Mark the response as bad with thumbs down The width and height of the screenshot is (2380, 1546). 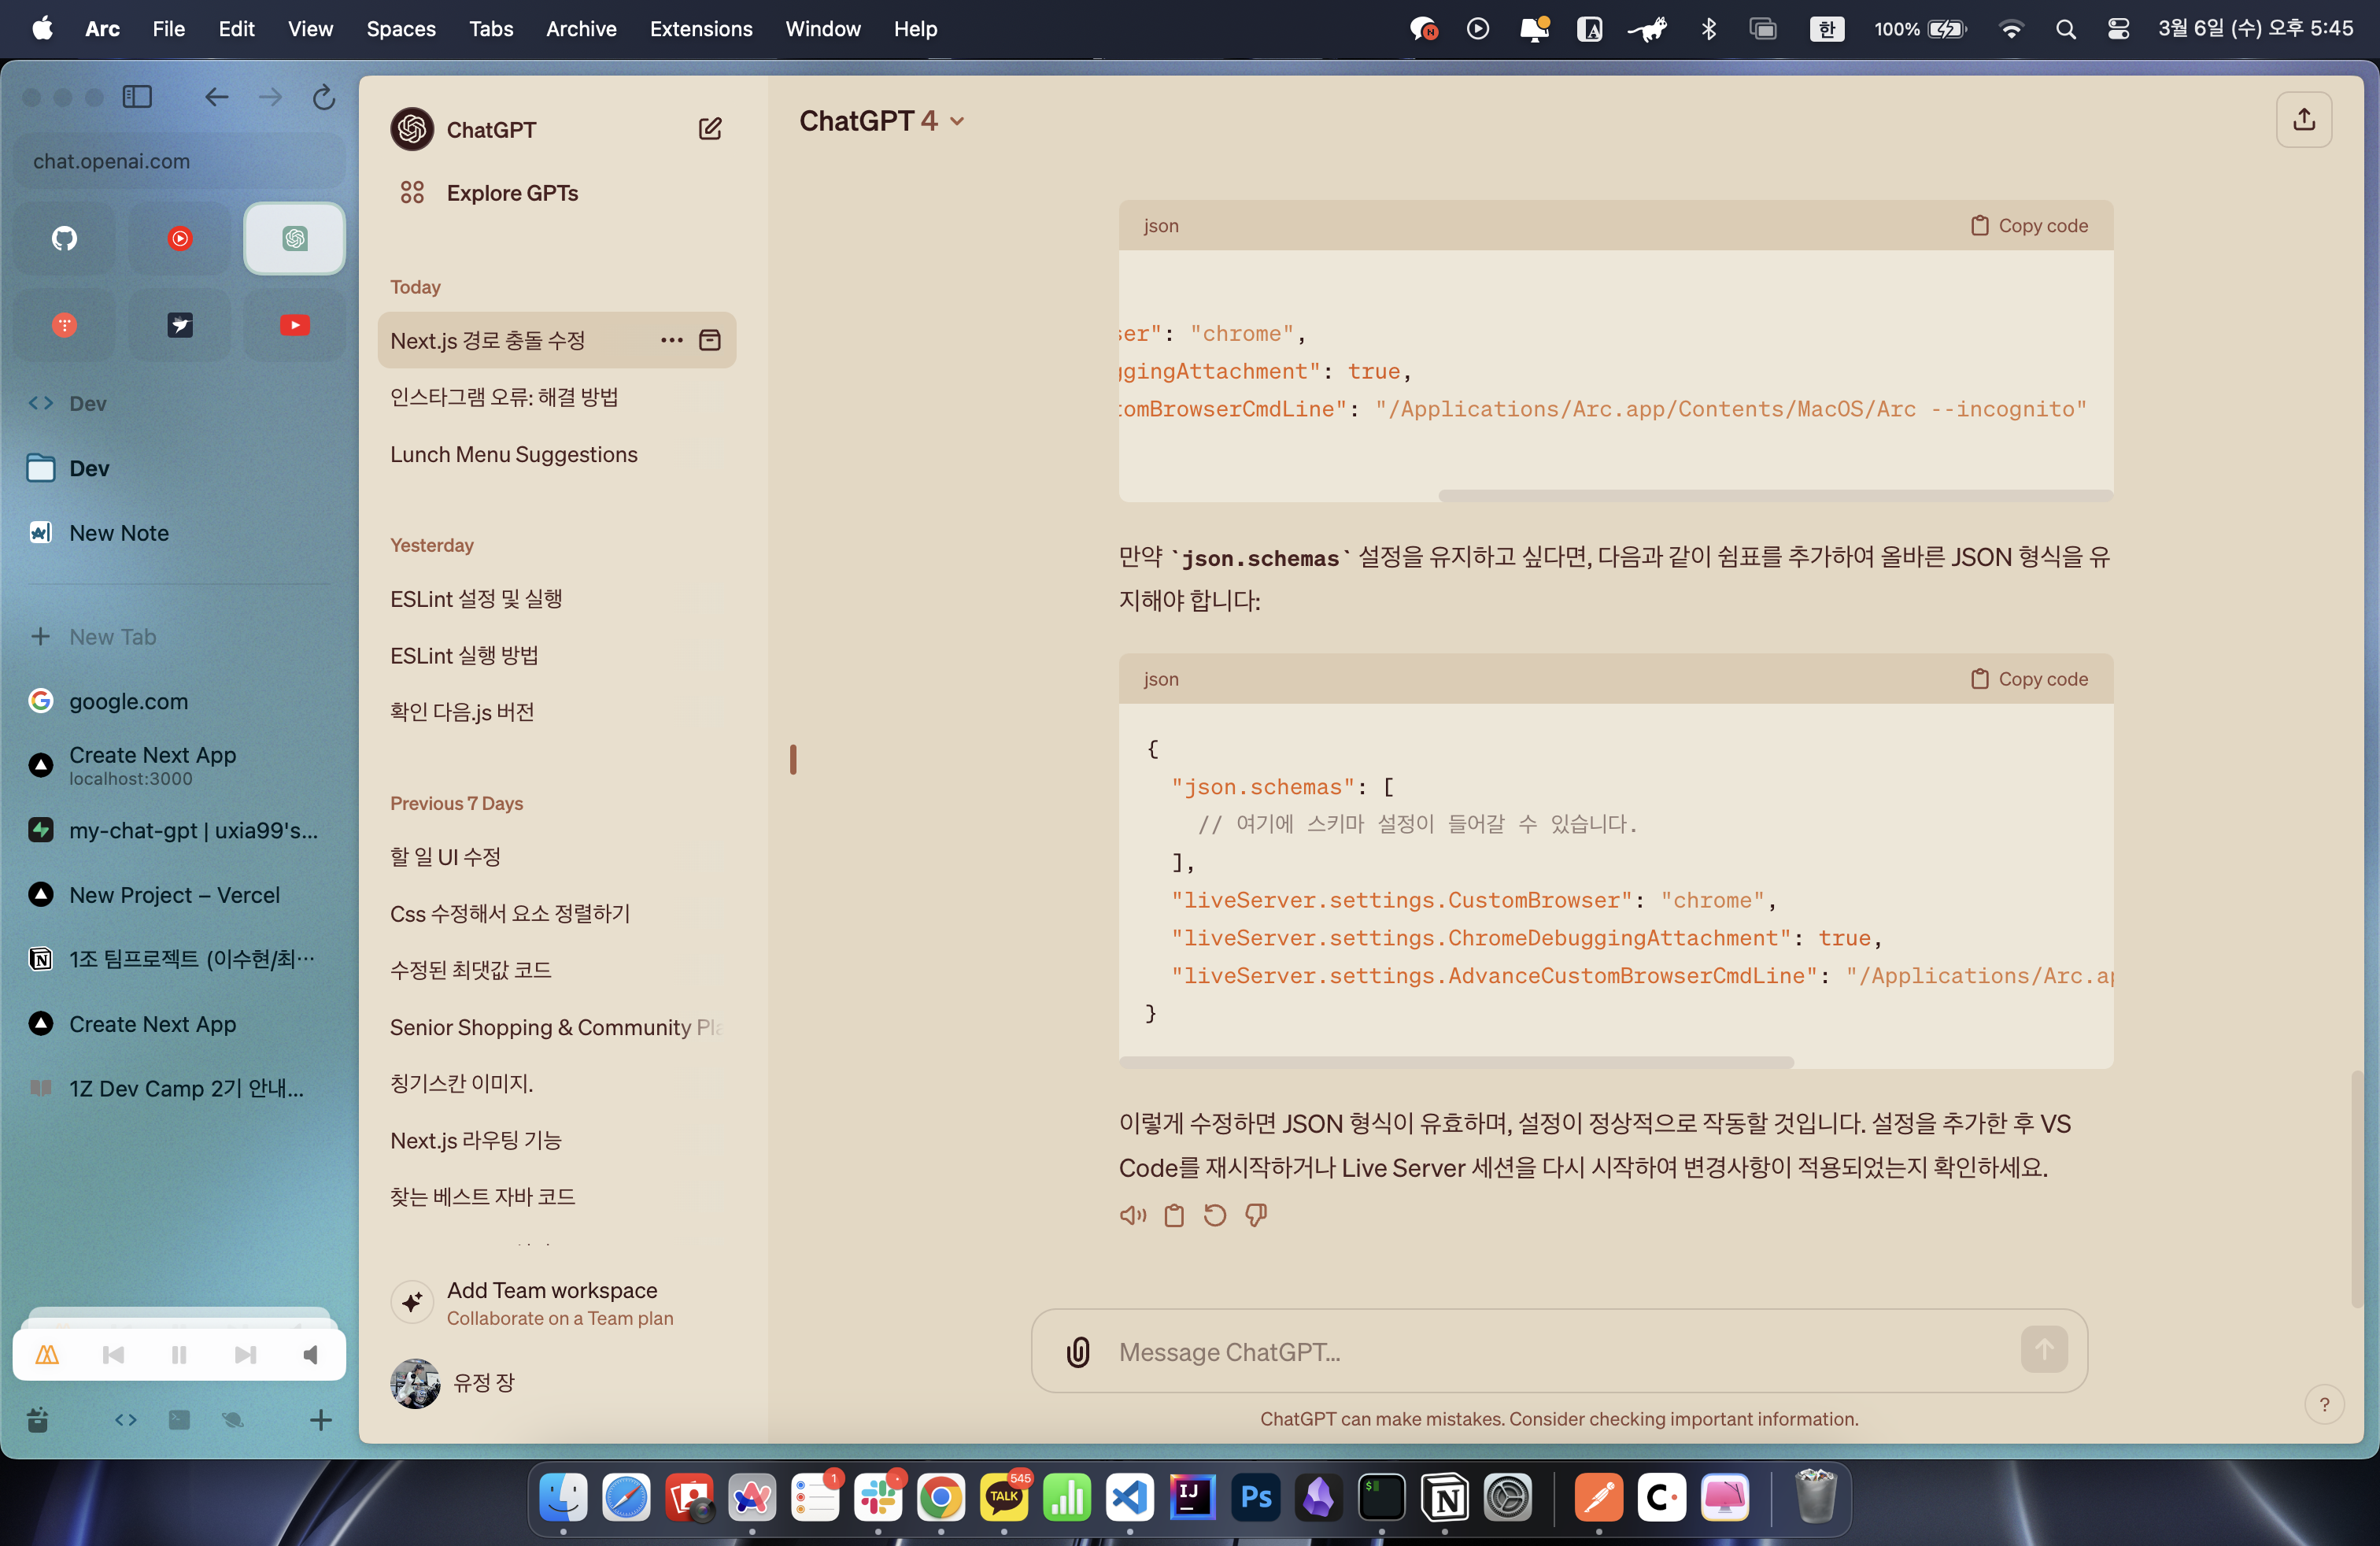(1256, 1216)
